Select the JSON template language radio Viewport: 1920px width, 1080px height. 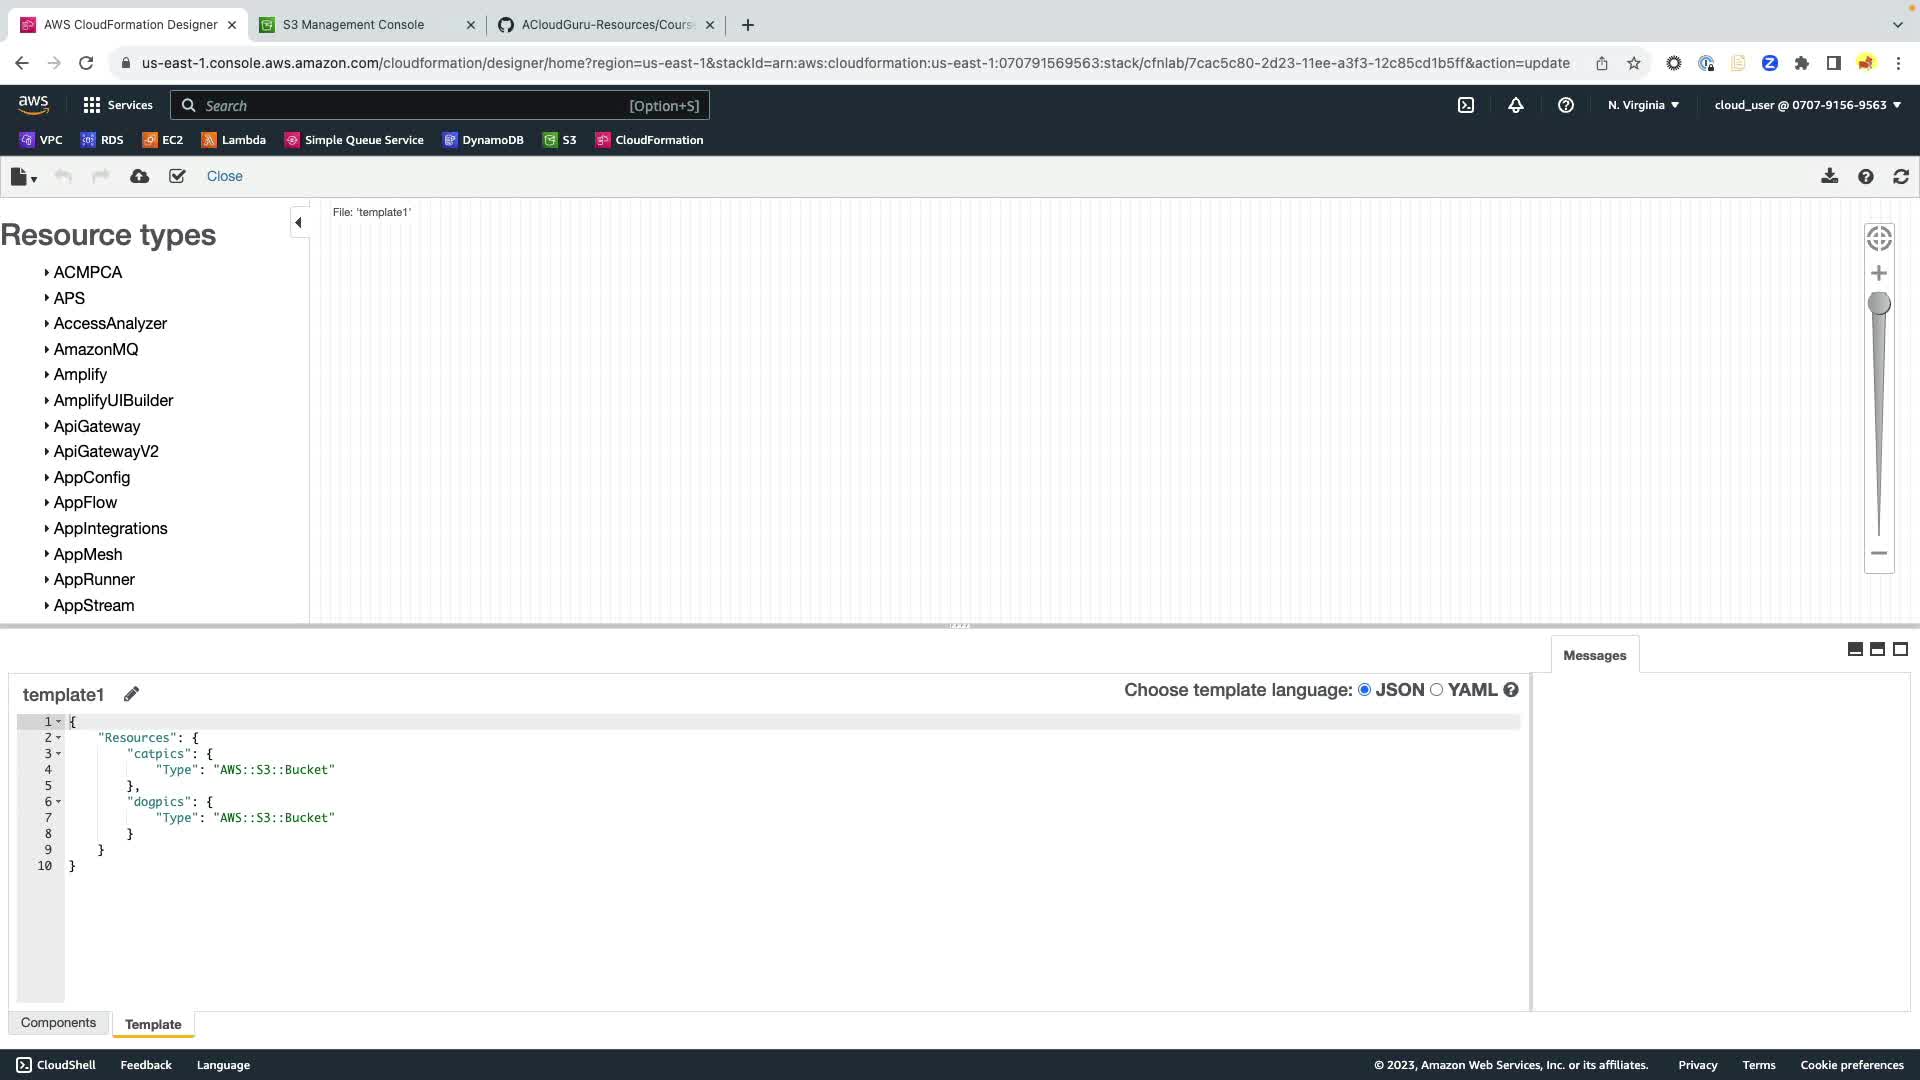(x=1364, y=690)
